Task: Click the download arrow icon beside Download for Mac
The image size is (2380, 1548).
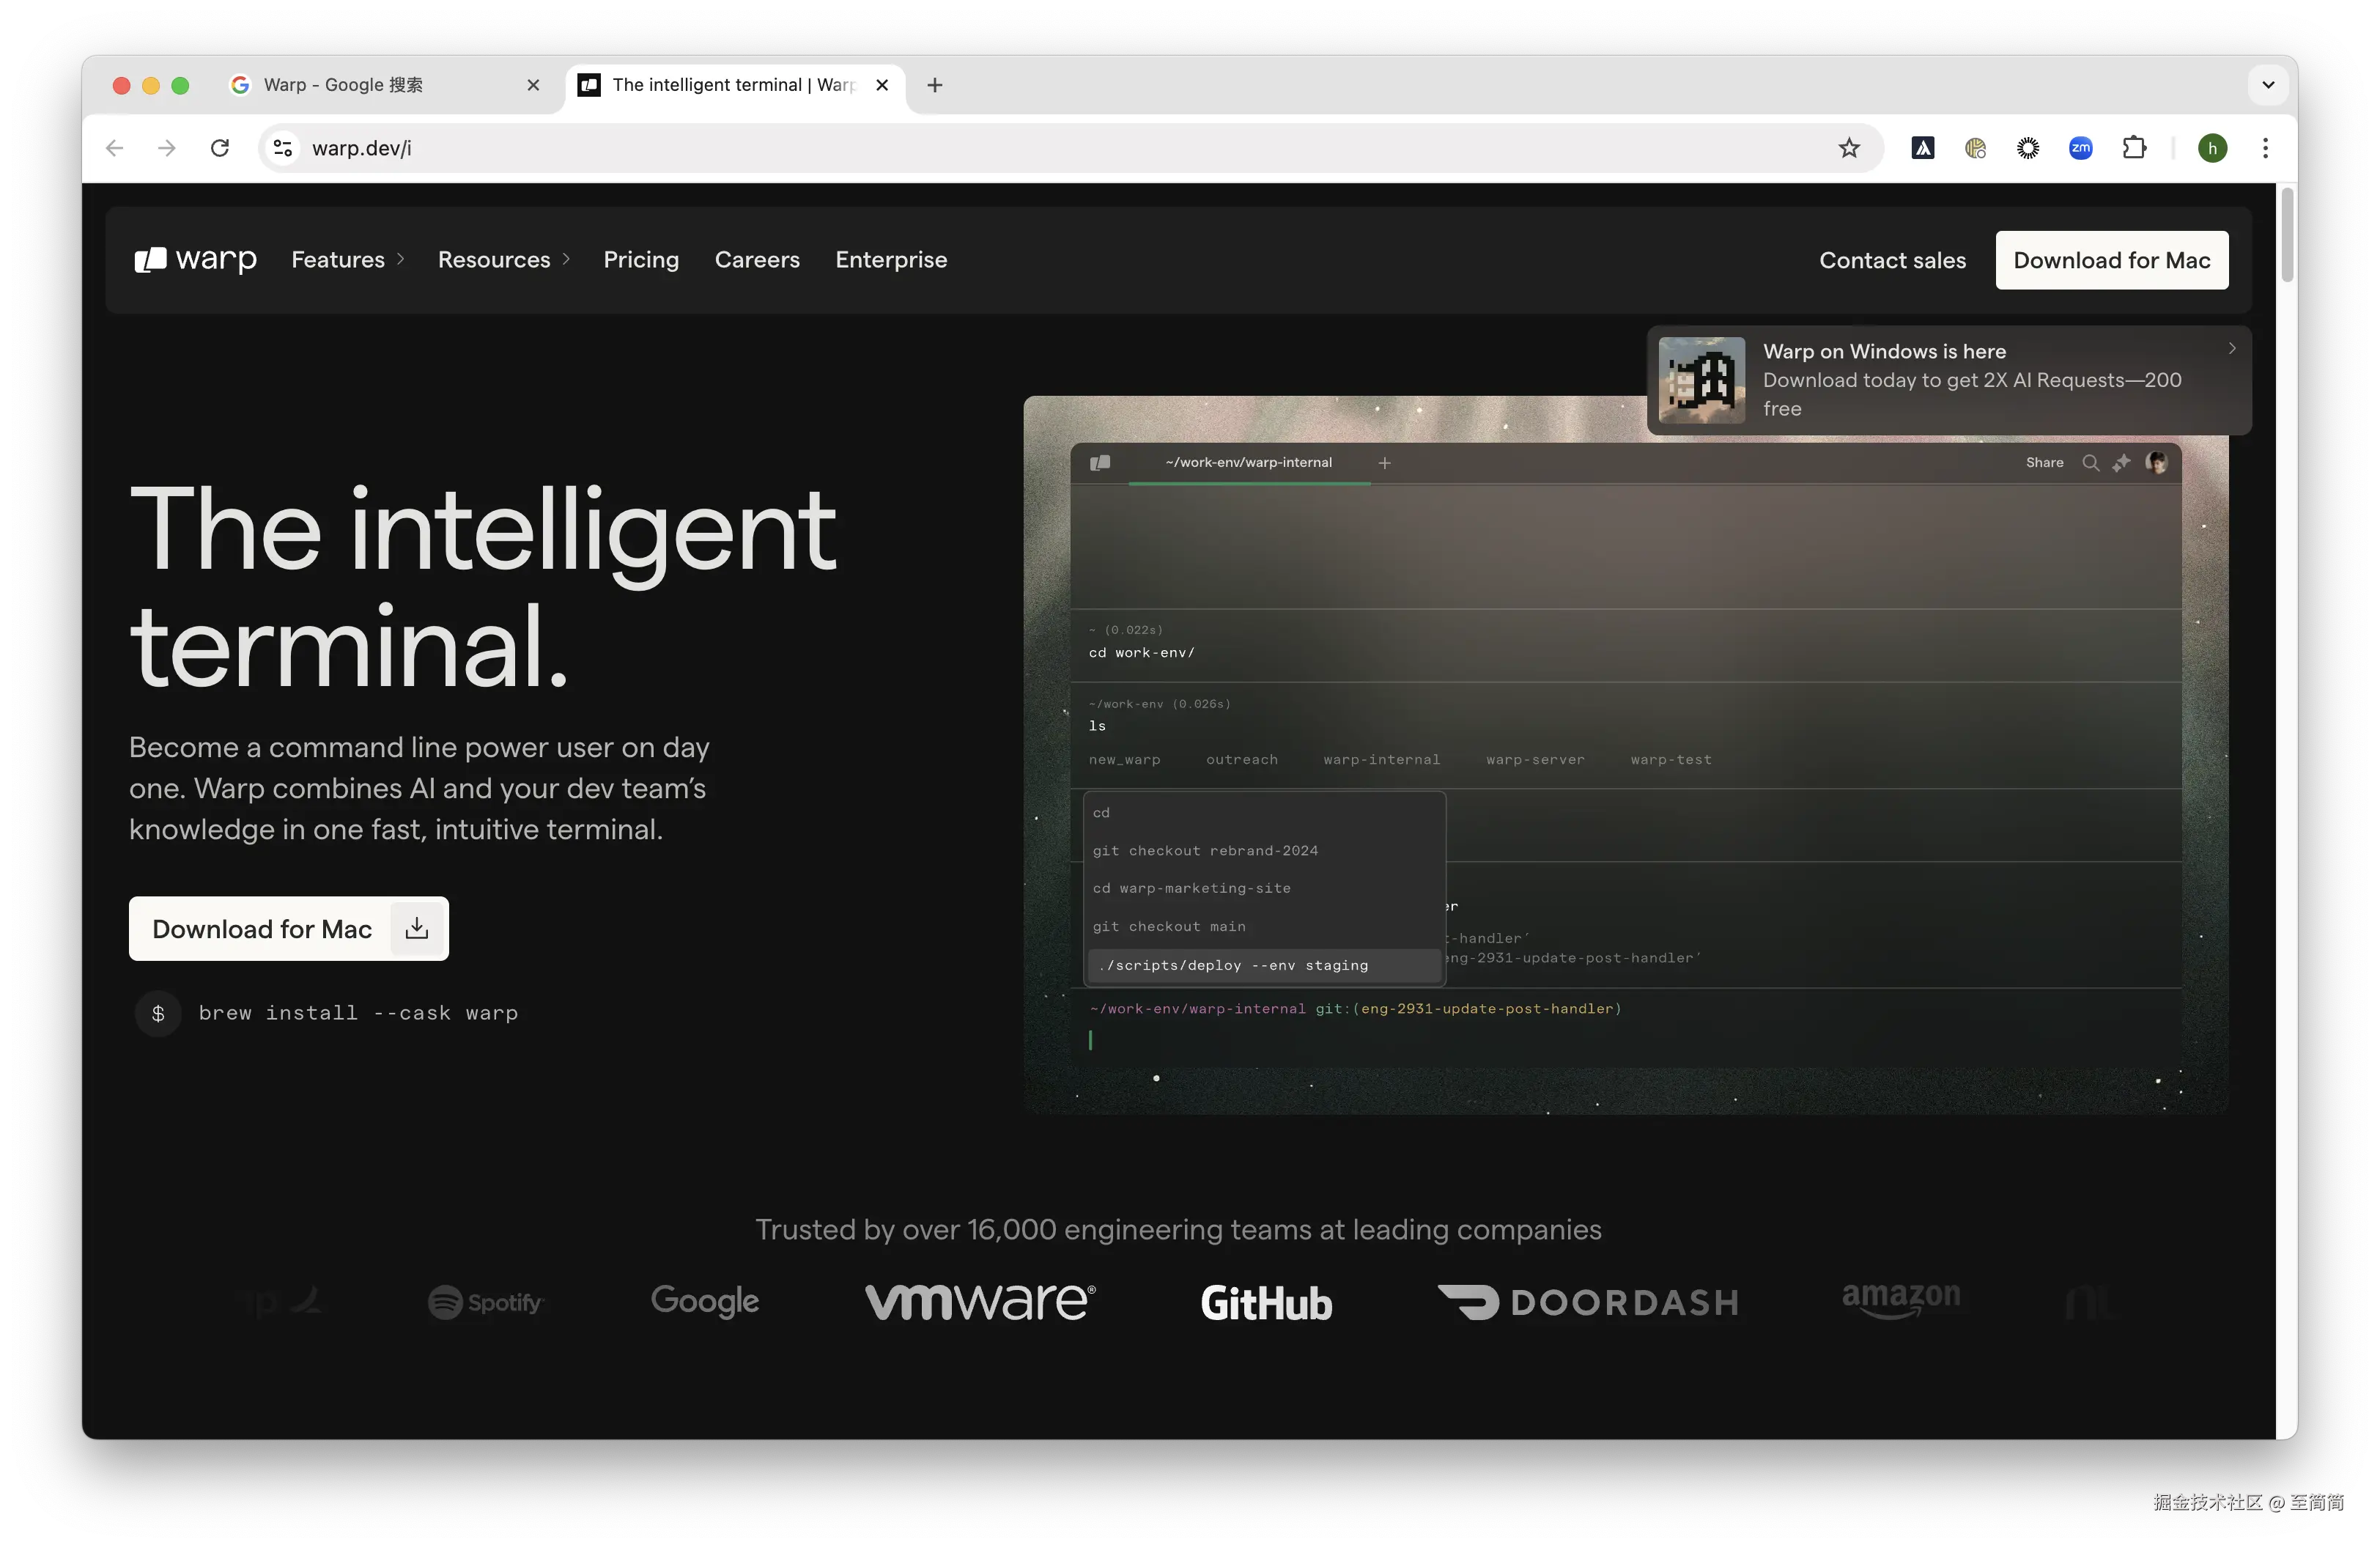Action: click(x=417, y=928)
